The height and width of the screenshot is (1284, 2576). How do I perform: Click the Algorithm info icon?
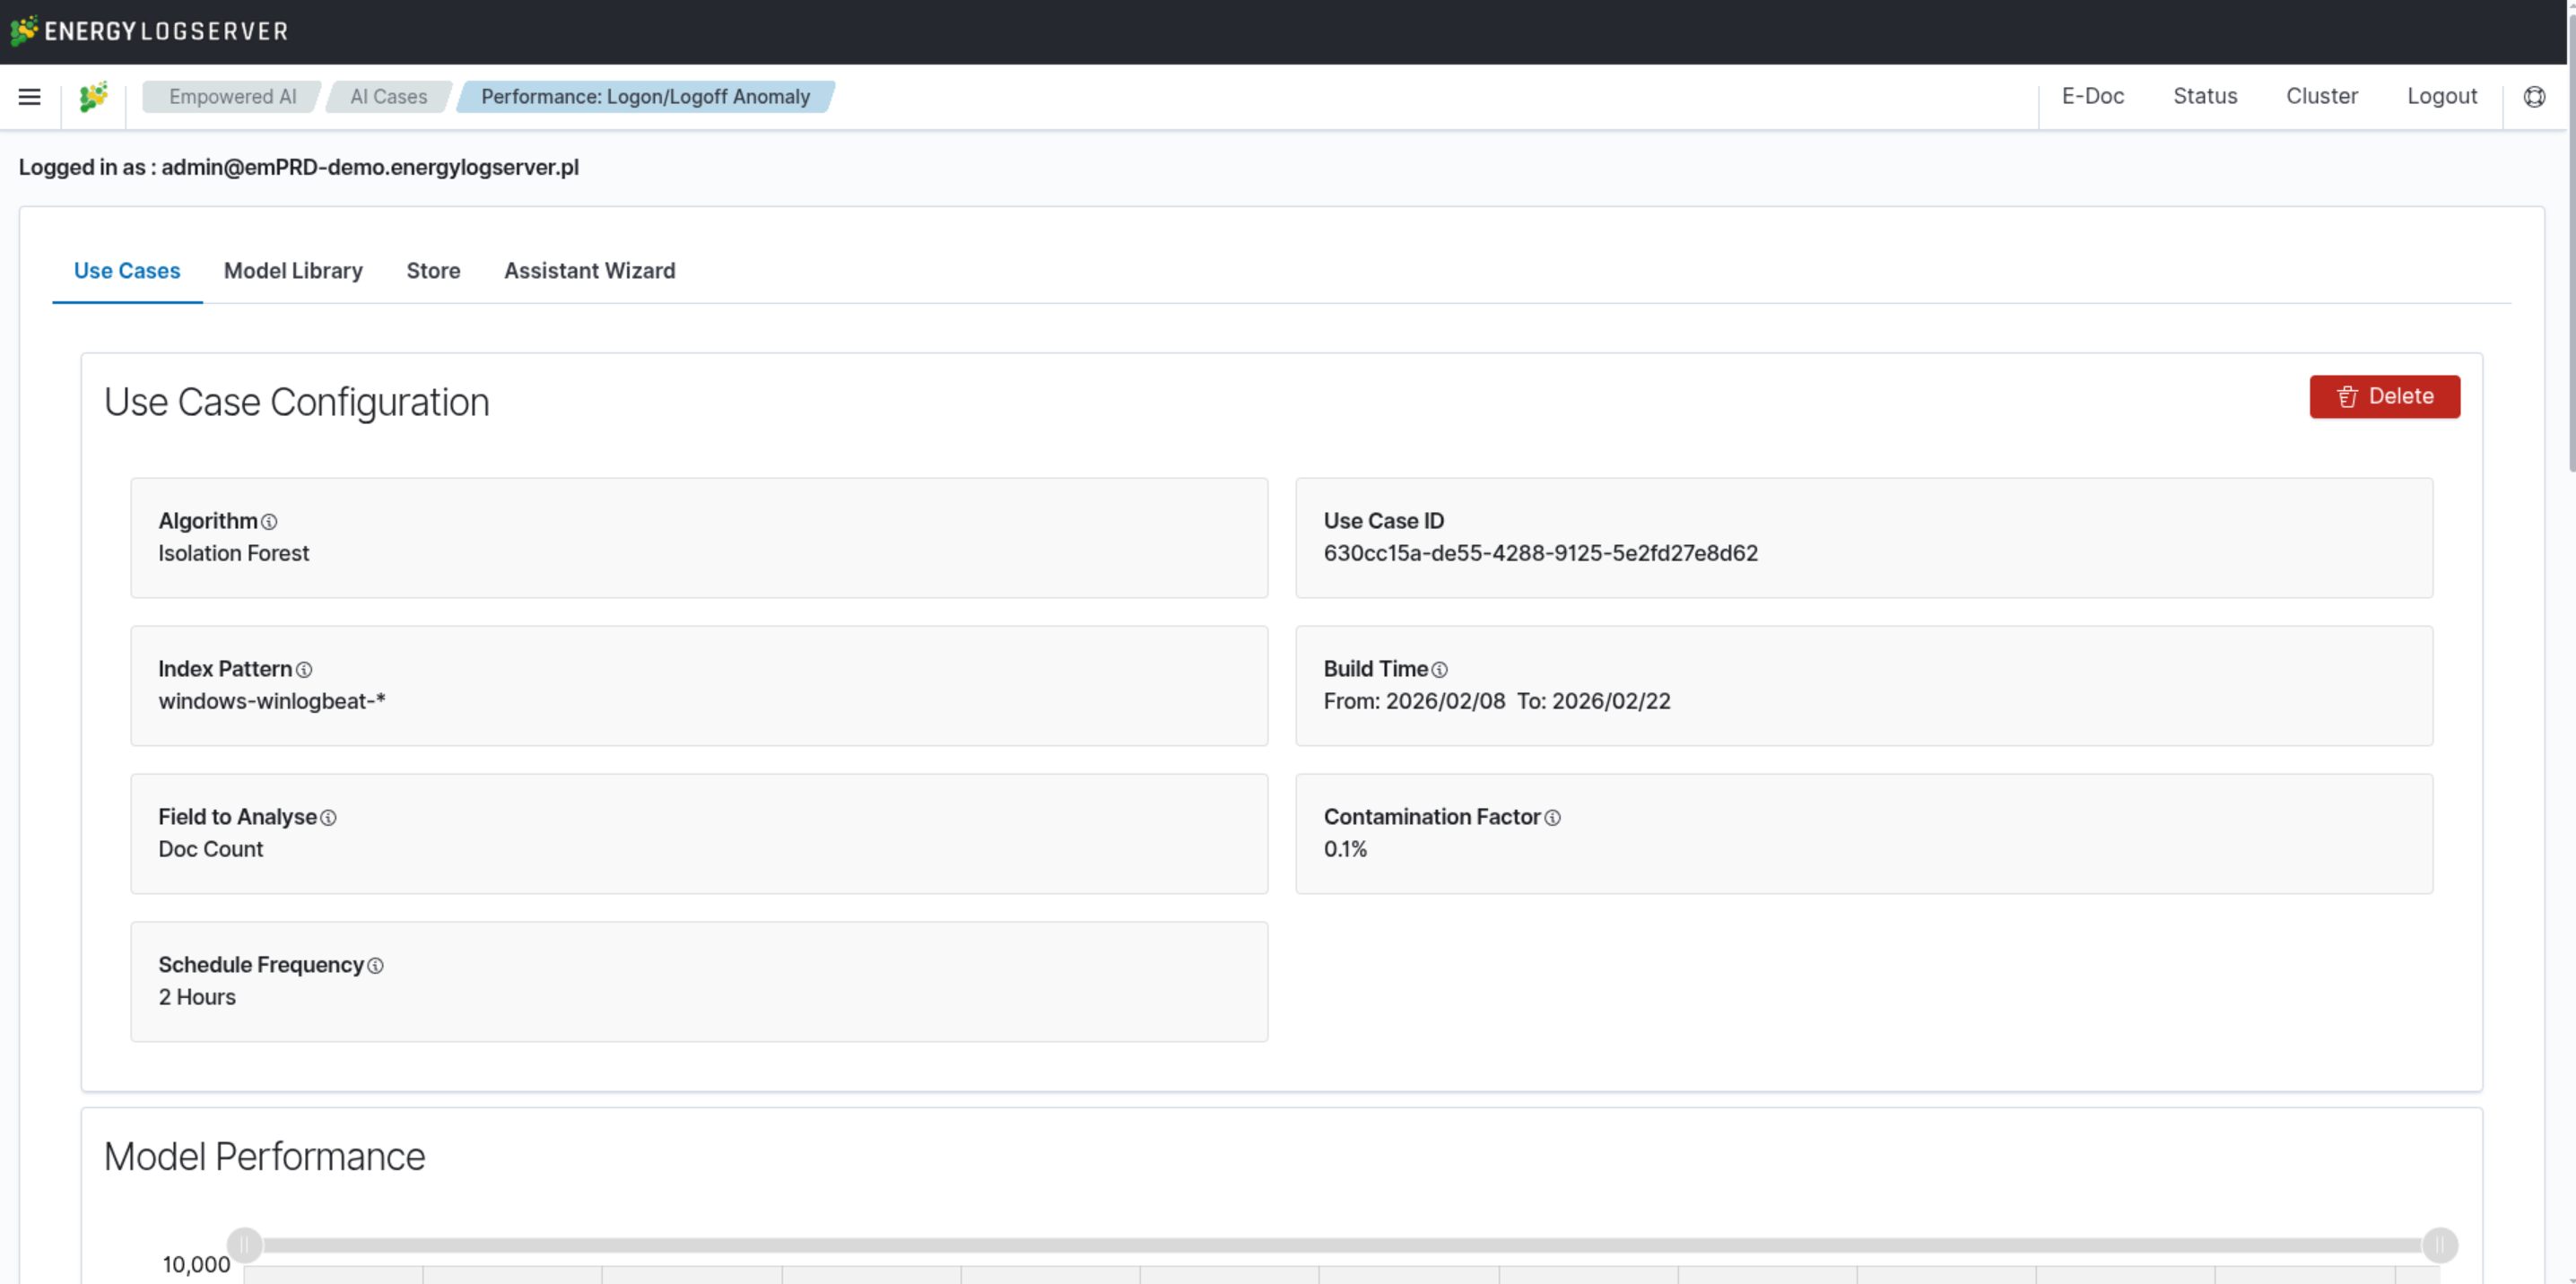pyautogui.click(x=269, y=522)
